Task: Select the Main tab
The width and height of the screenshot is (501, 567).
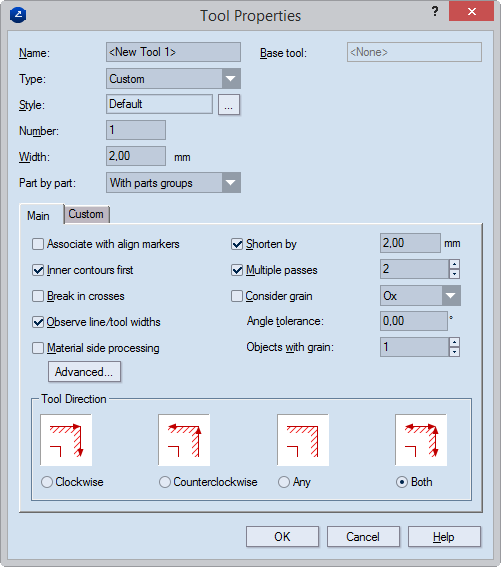Action: (x=39, y=216)
